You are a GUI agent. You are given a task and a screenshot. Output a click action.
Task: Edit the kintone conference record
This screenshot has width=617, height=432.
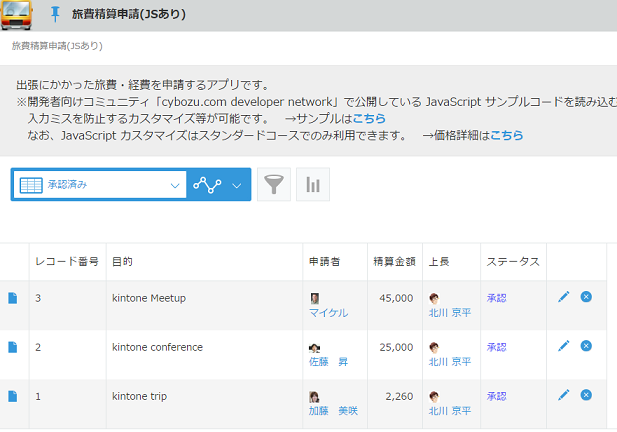click(x=563, y=346)
